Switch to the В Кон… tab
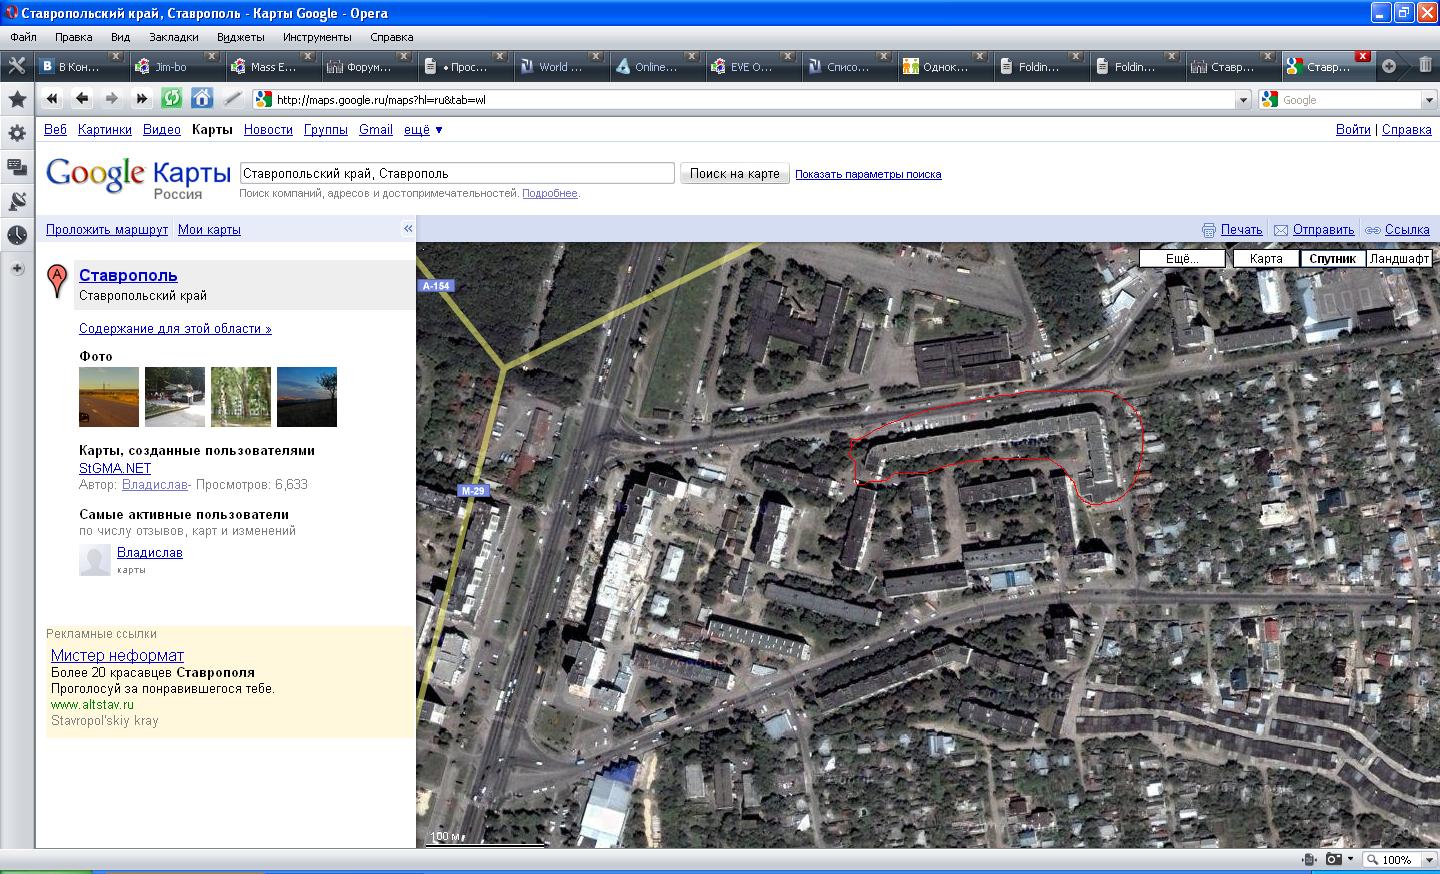Viewport: 1440px width, 874px height. tap(80, 67)
